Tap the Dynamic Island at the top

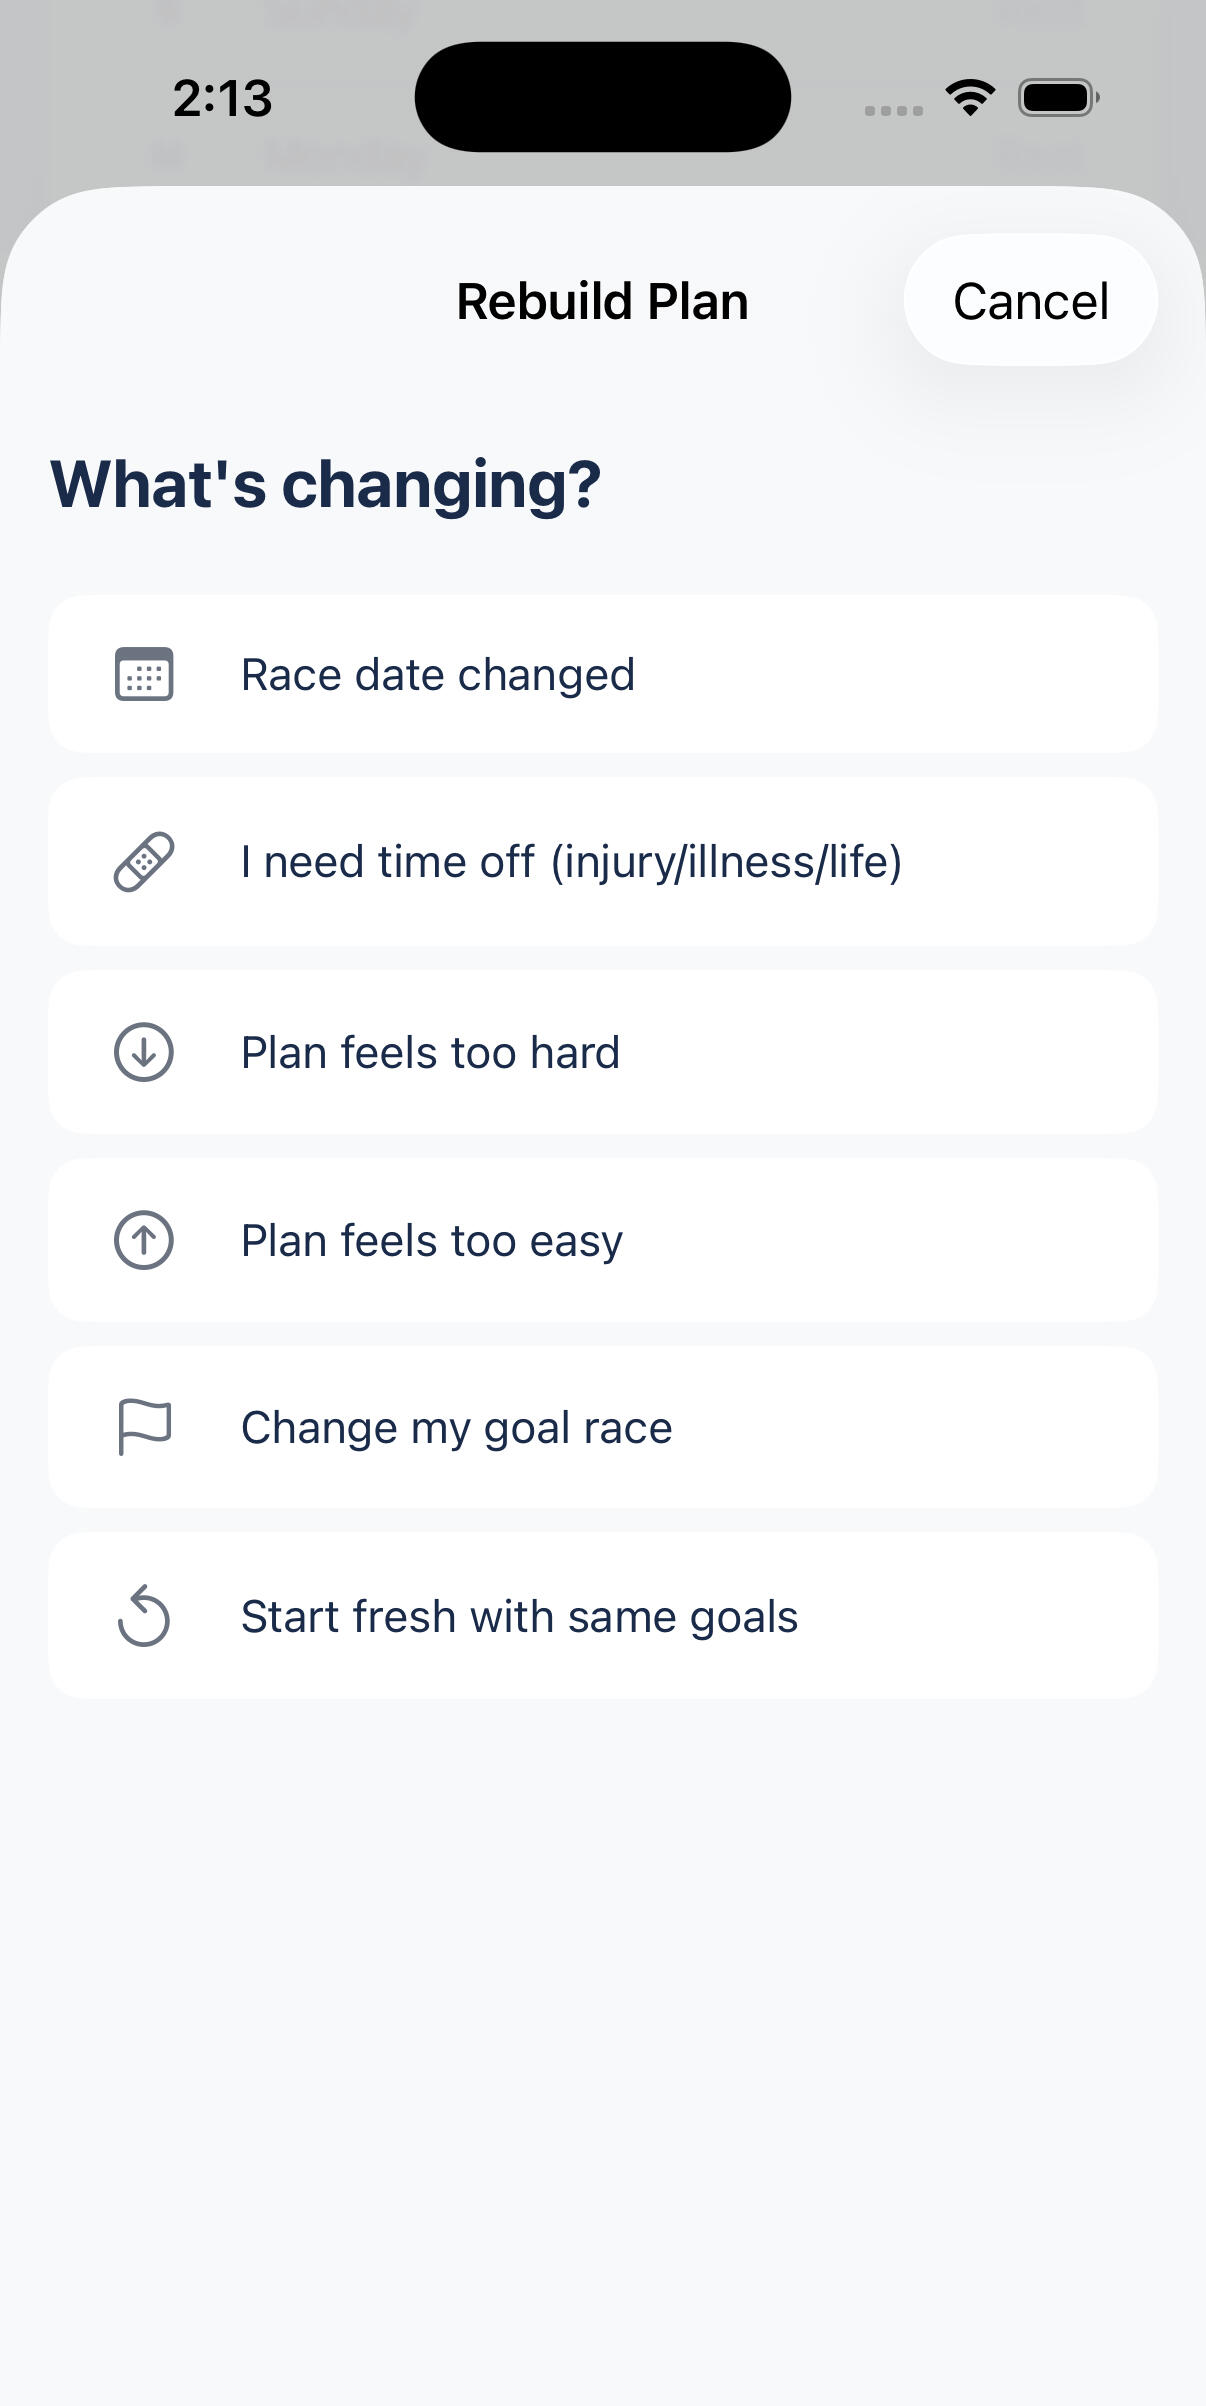click(x=602, y=97)
